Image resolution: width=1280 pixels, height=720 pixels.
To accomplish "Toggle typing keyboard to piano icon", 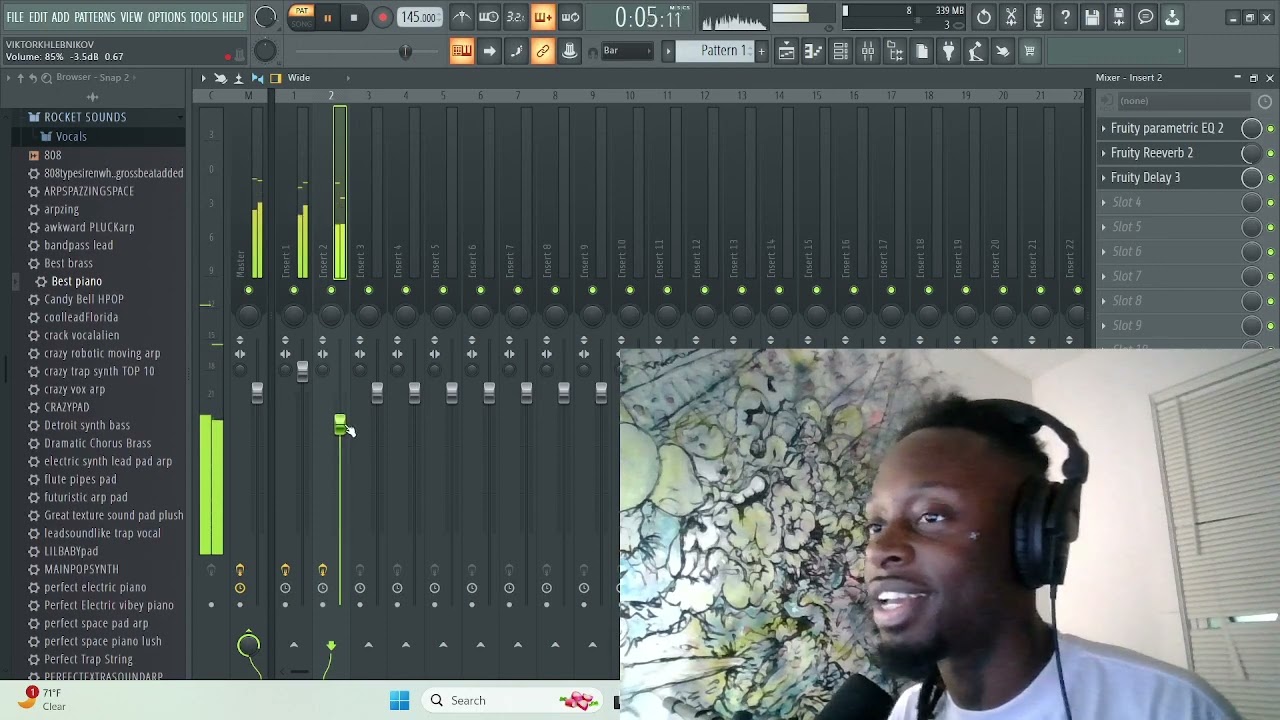I will [x=461, y=51].
